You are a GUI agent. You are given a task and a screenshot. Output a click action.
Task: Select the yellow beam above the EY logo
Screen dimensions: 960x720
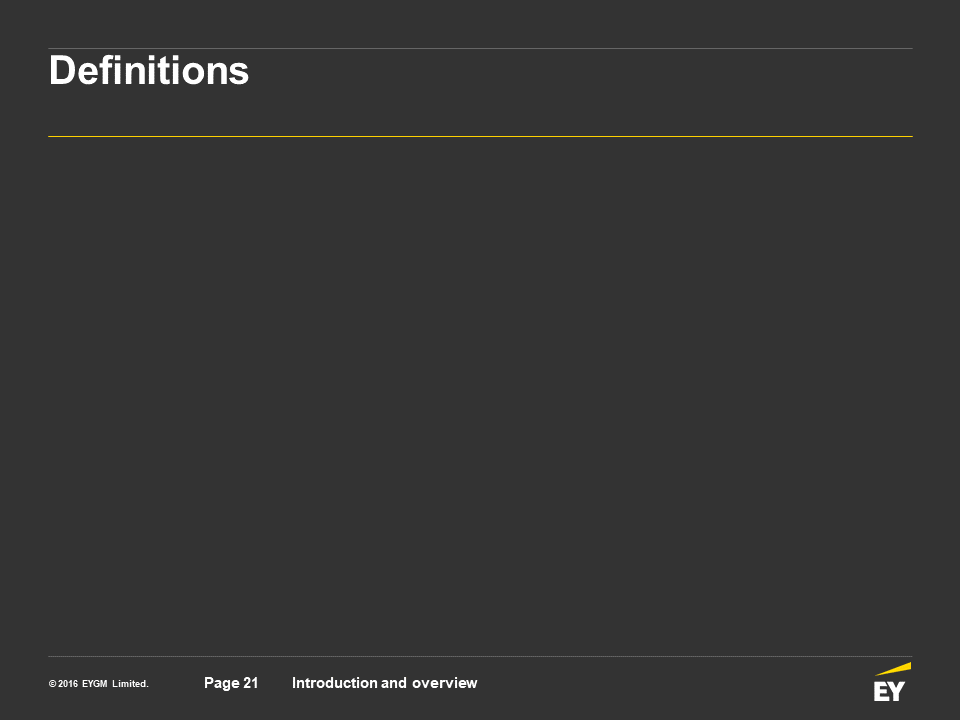coord(893,669)
